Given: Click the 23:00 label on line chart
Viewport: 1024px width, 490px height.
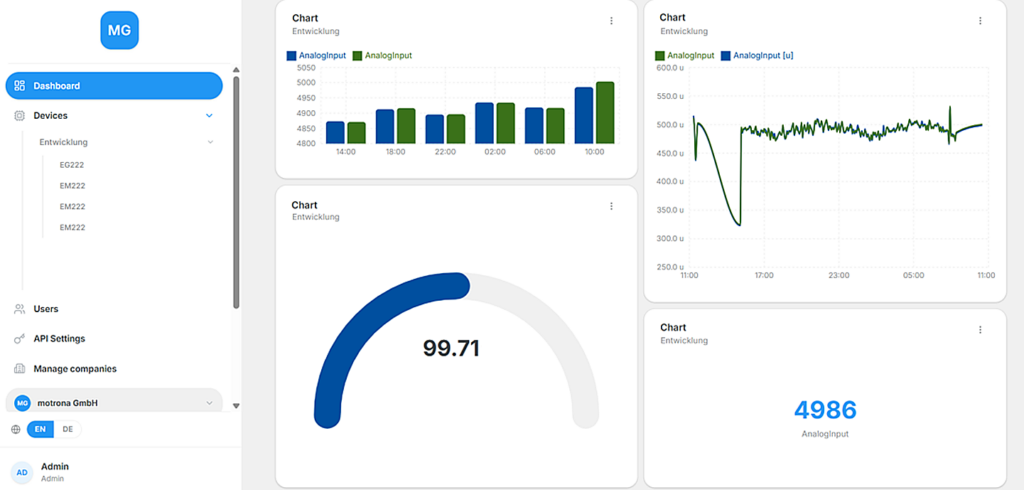Looking at the screenshot, I should pos(839,276).
